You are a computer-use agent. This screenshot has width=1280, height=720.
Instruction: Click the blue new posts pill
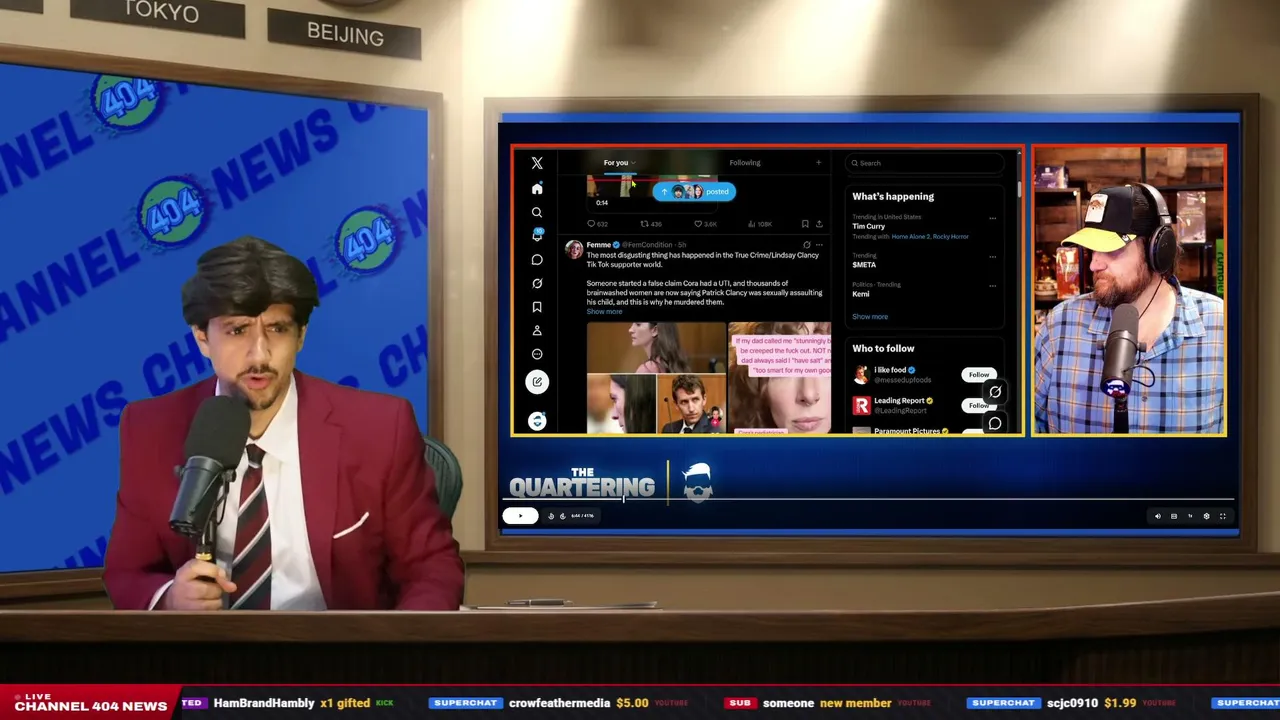click(x=694, y=192)
